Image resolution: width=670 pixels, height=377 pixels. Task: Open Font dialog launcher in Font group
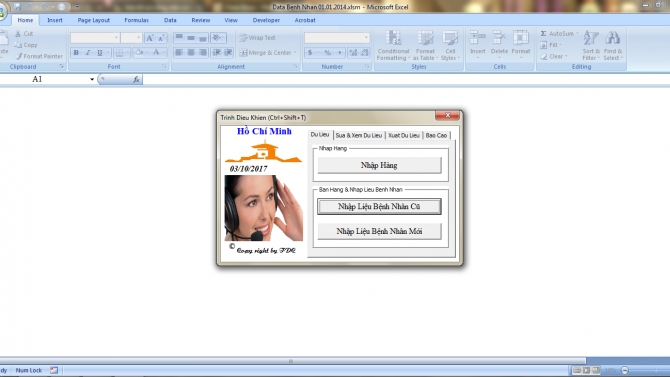click(x=165, y=67)
